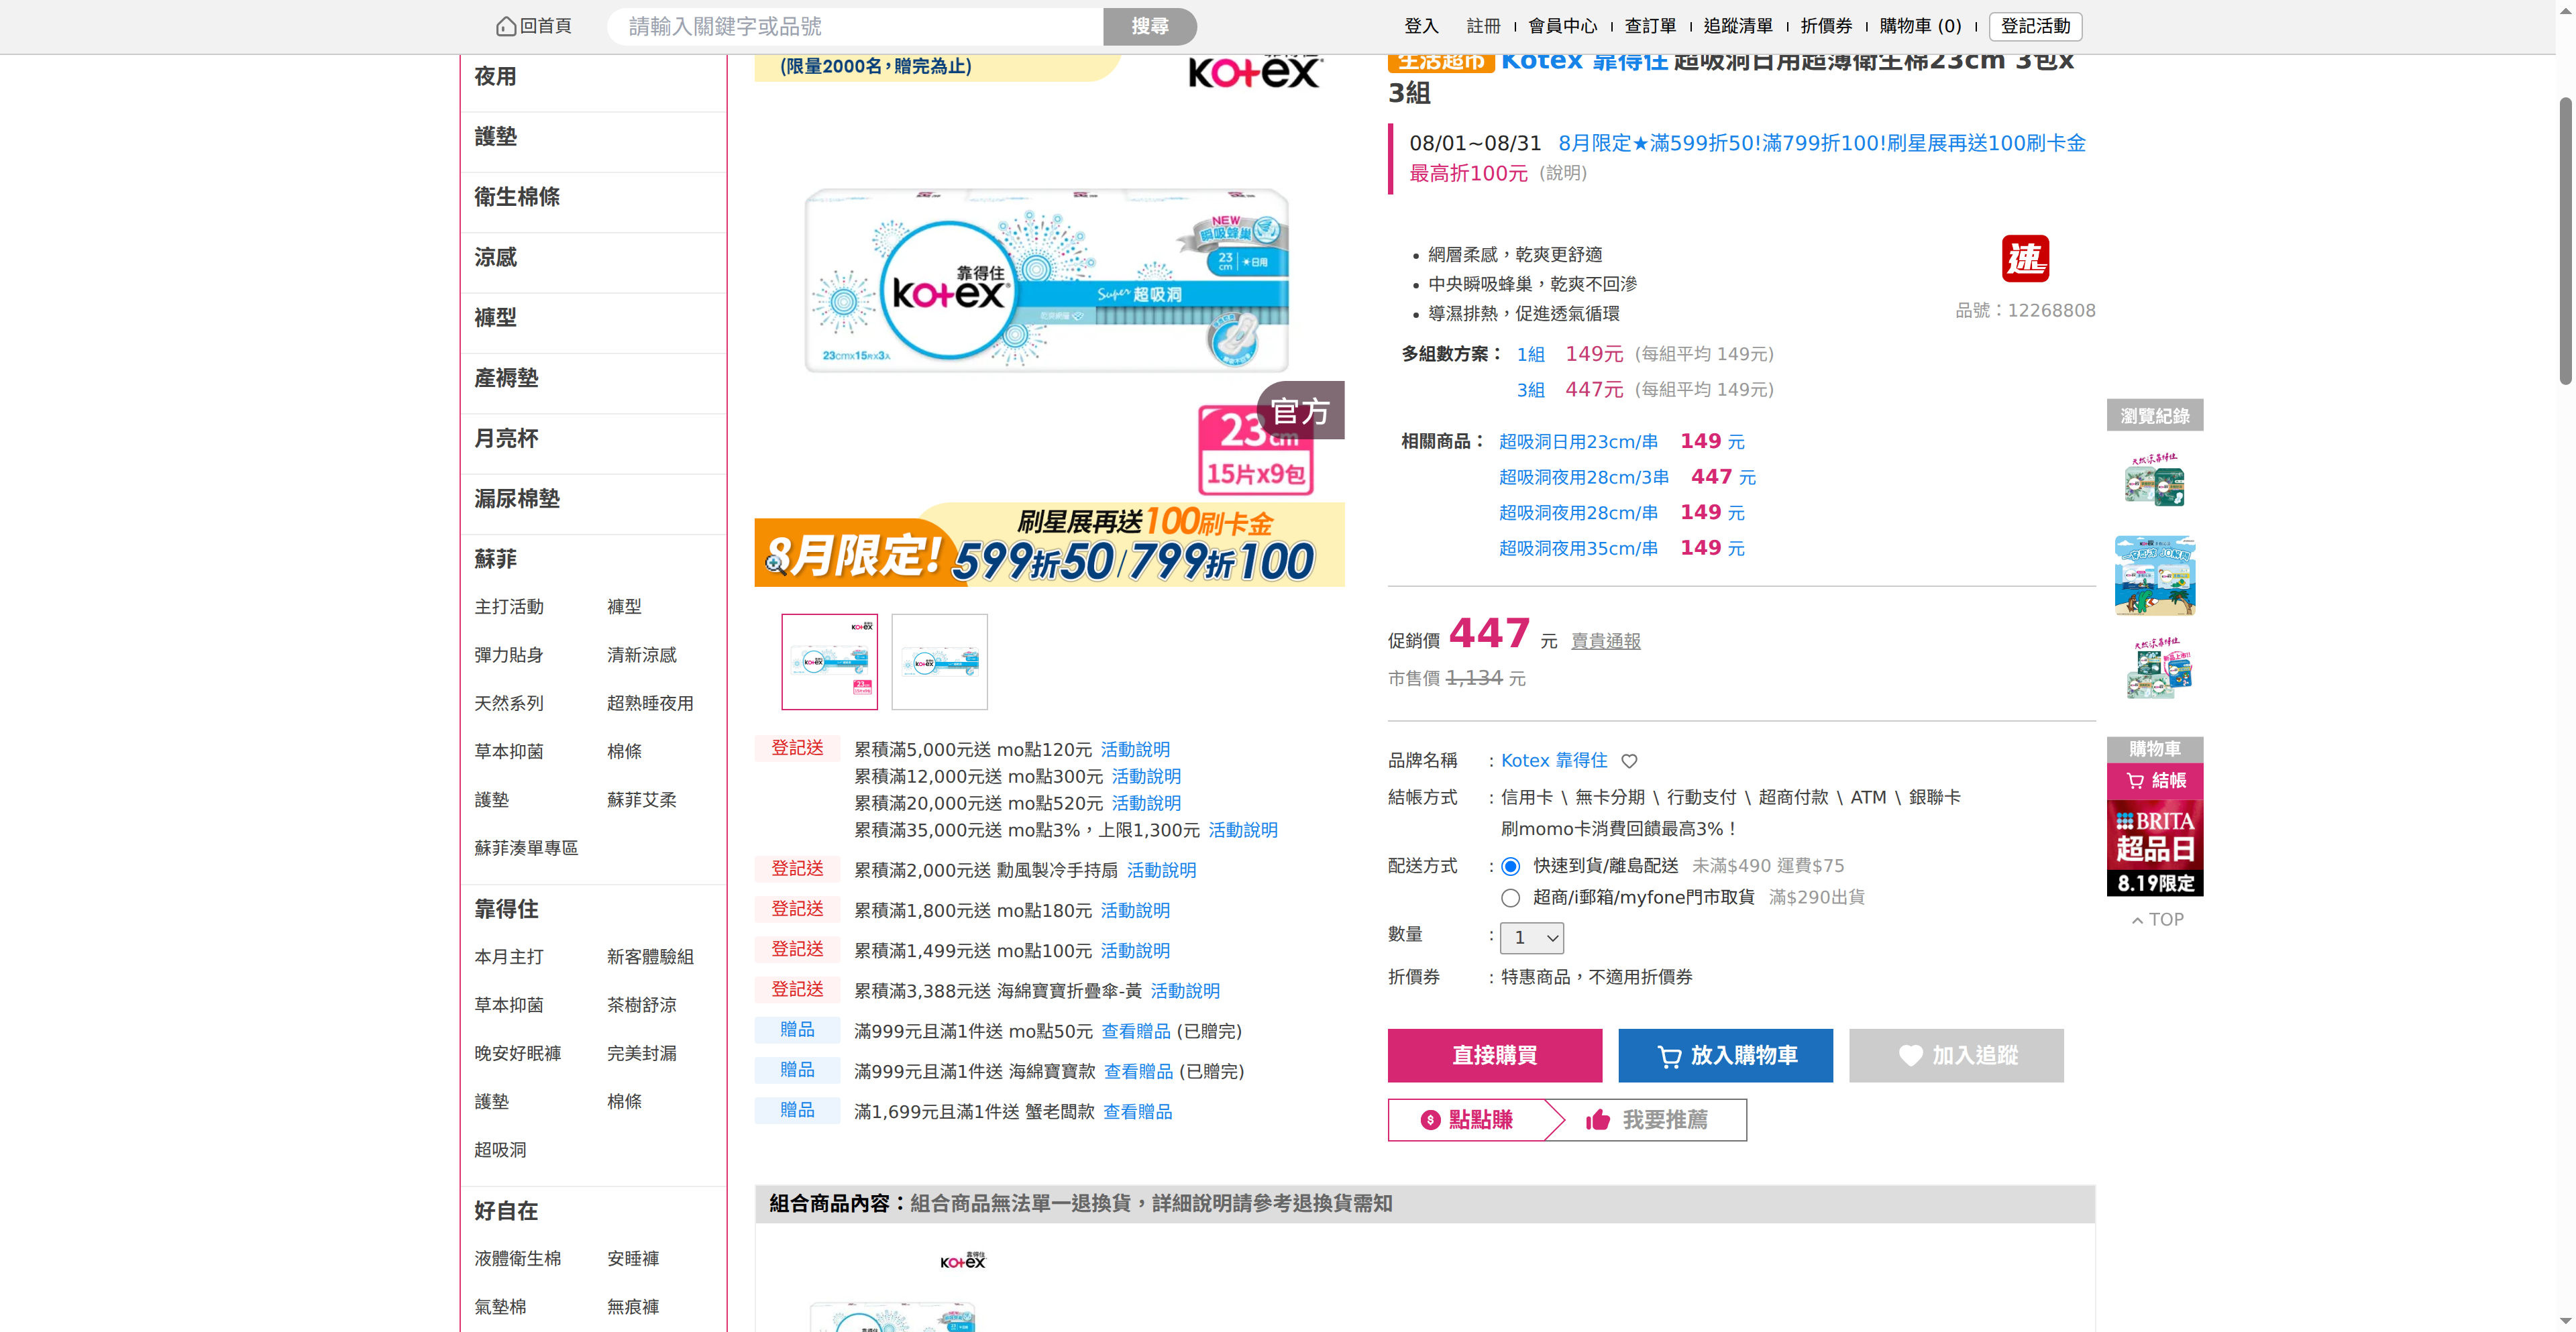Open 查看贈品 for 蟹老闆款 gift

1138,1112
